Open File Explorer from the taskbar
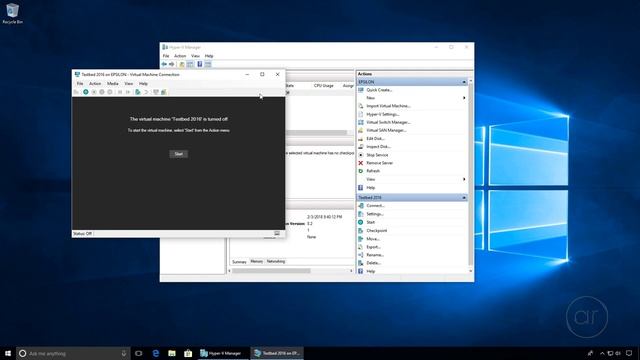Image resolution: width=640 pixels, height=360 pixels. pyautogui.click(x=172, y=353)
